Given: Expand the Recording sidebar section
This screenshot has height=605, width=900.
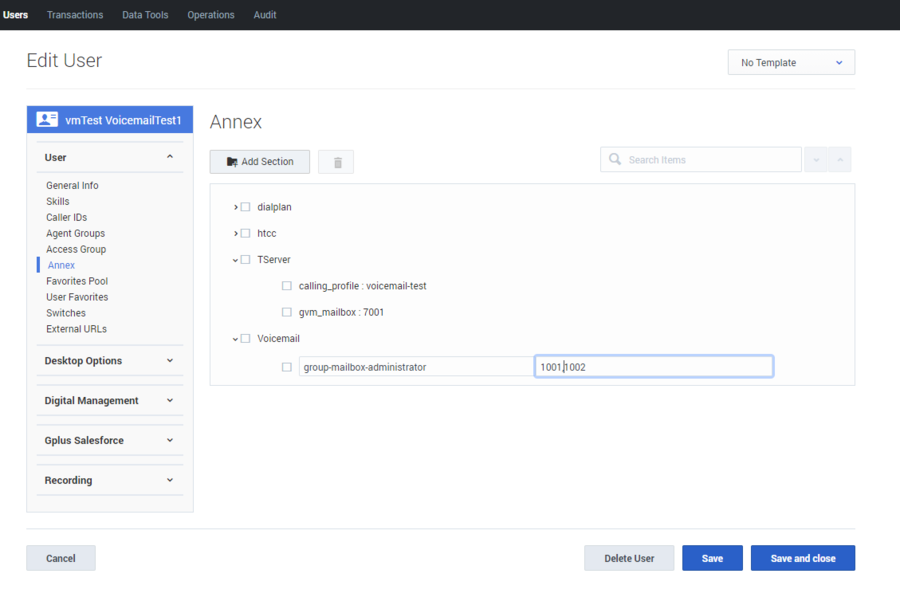Looking at the screenshot, I should 110,480.
